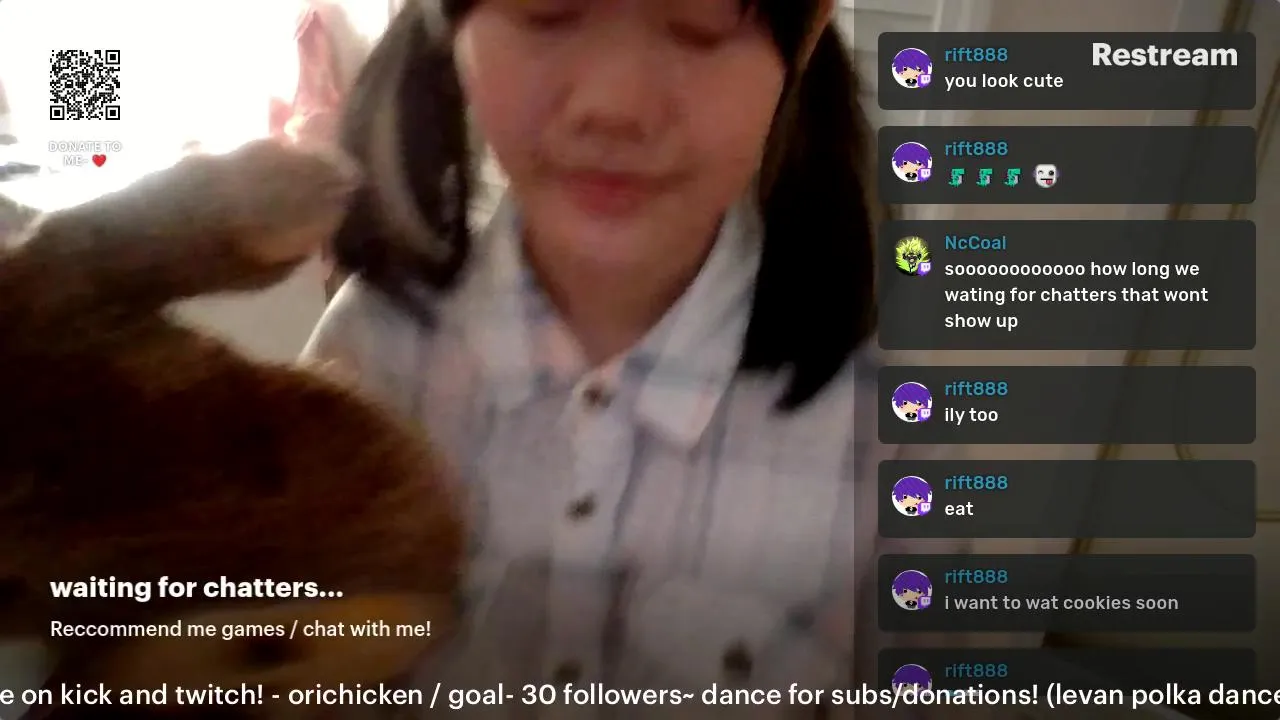1280x720 pixels.
Task: Click the donation QR code
Action: click(85, 85)
